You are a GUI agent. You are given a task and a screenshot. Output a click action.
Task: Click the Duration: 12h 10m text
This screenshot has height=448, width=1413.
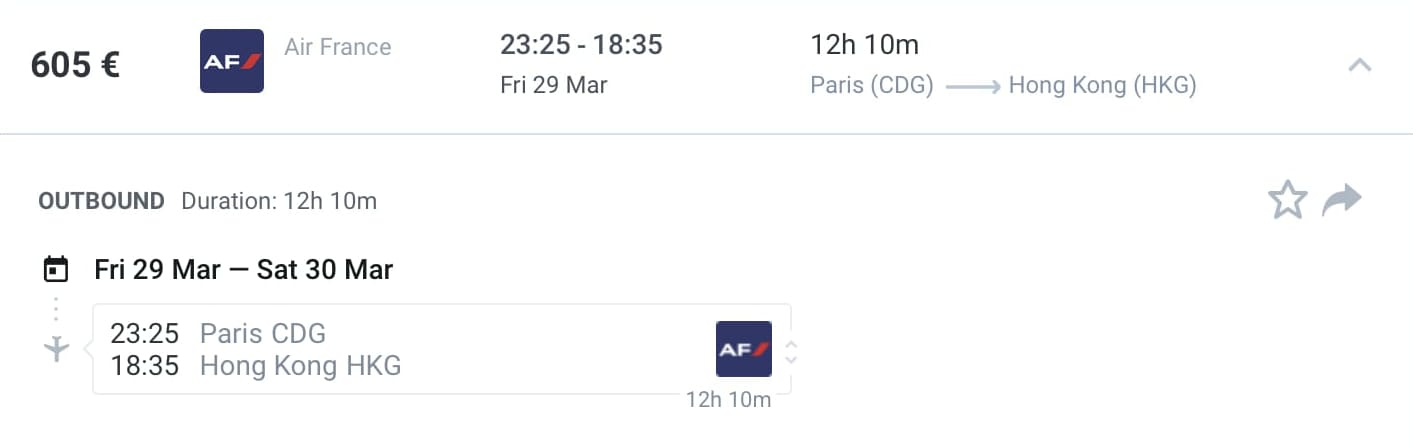point(279,201)
